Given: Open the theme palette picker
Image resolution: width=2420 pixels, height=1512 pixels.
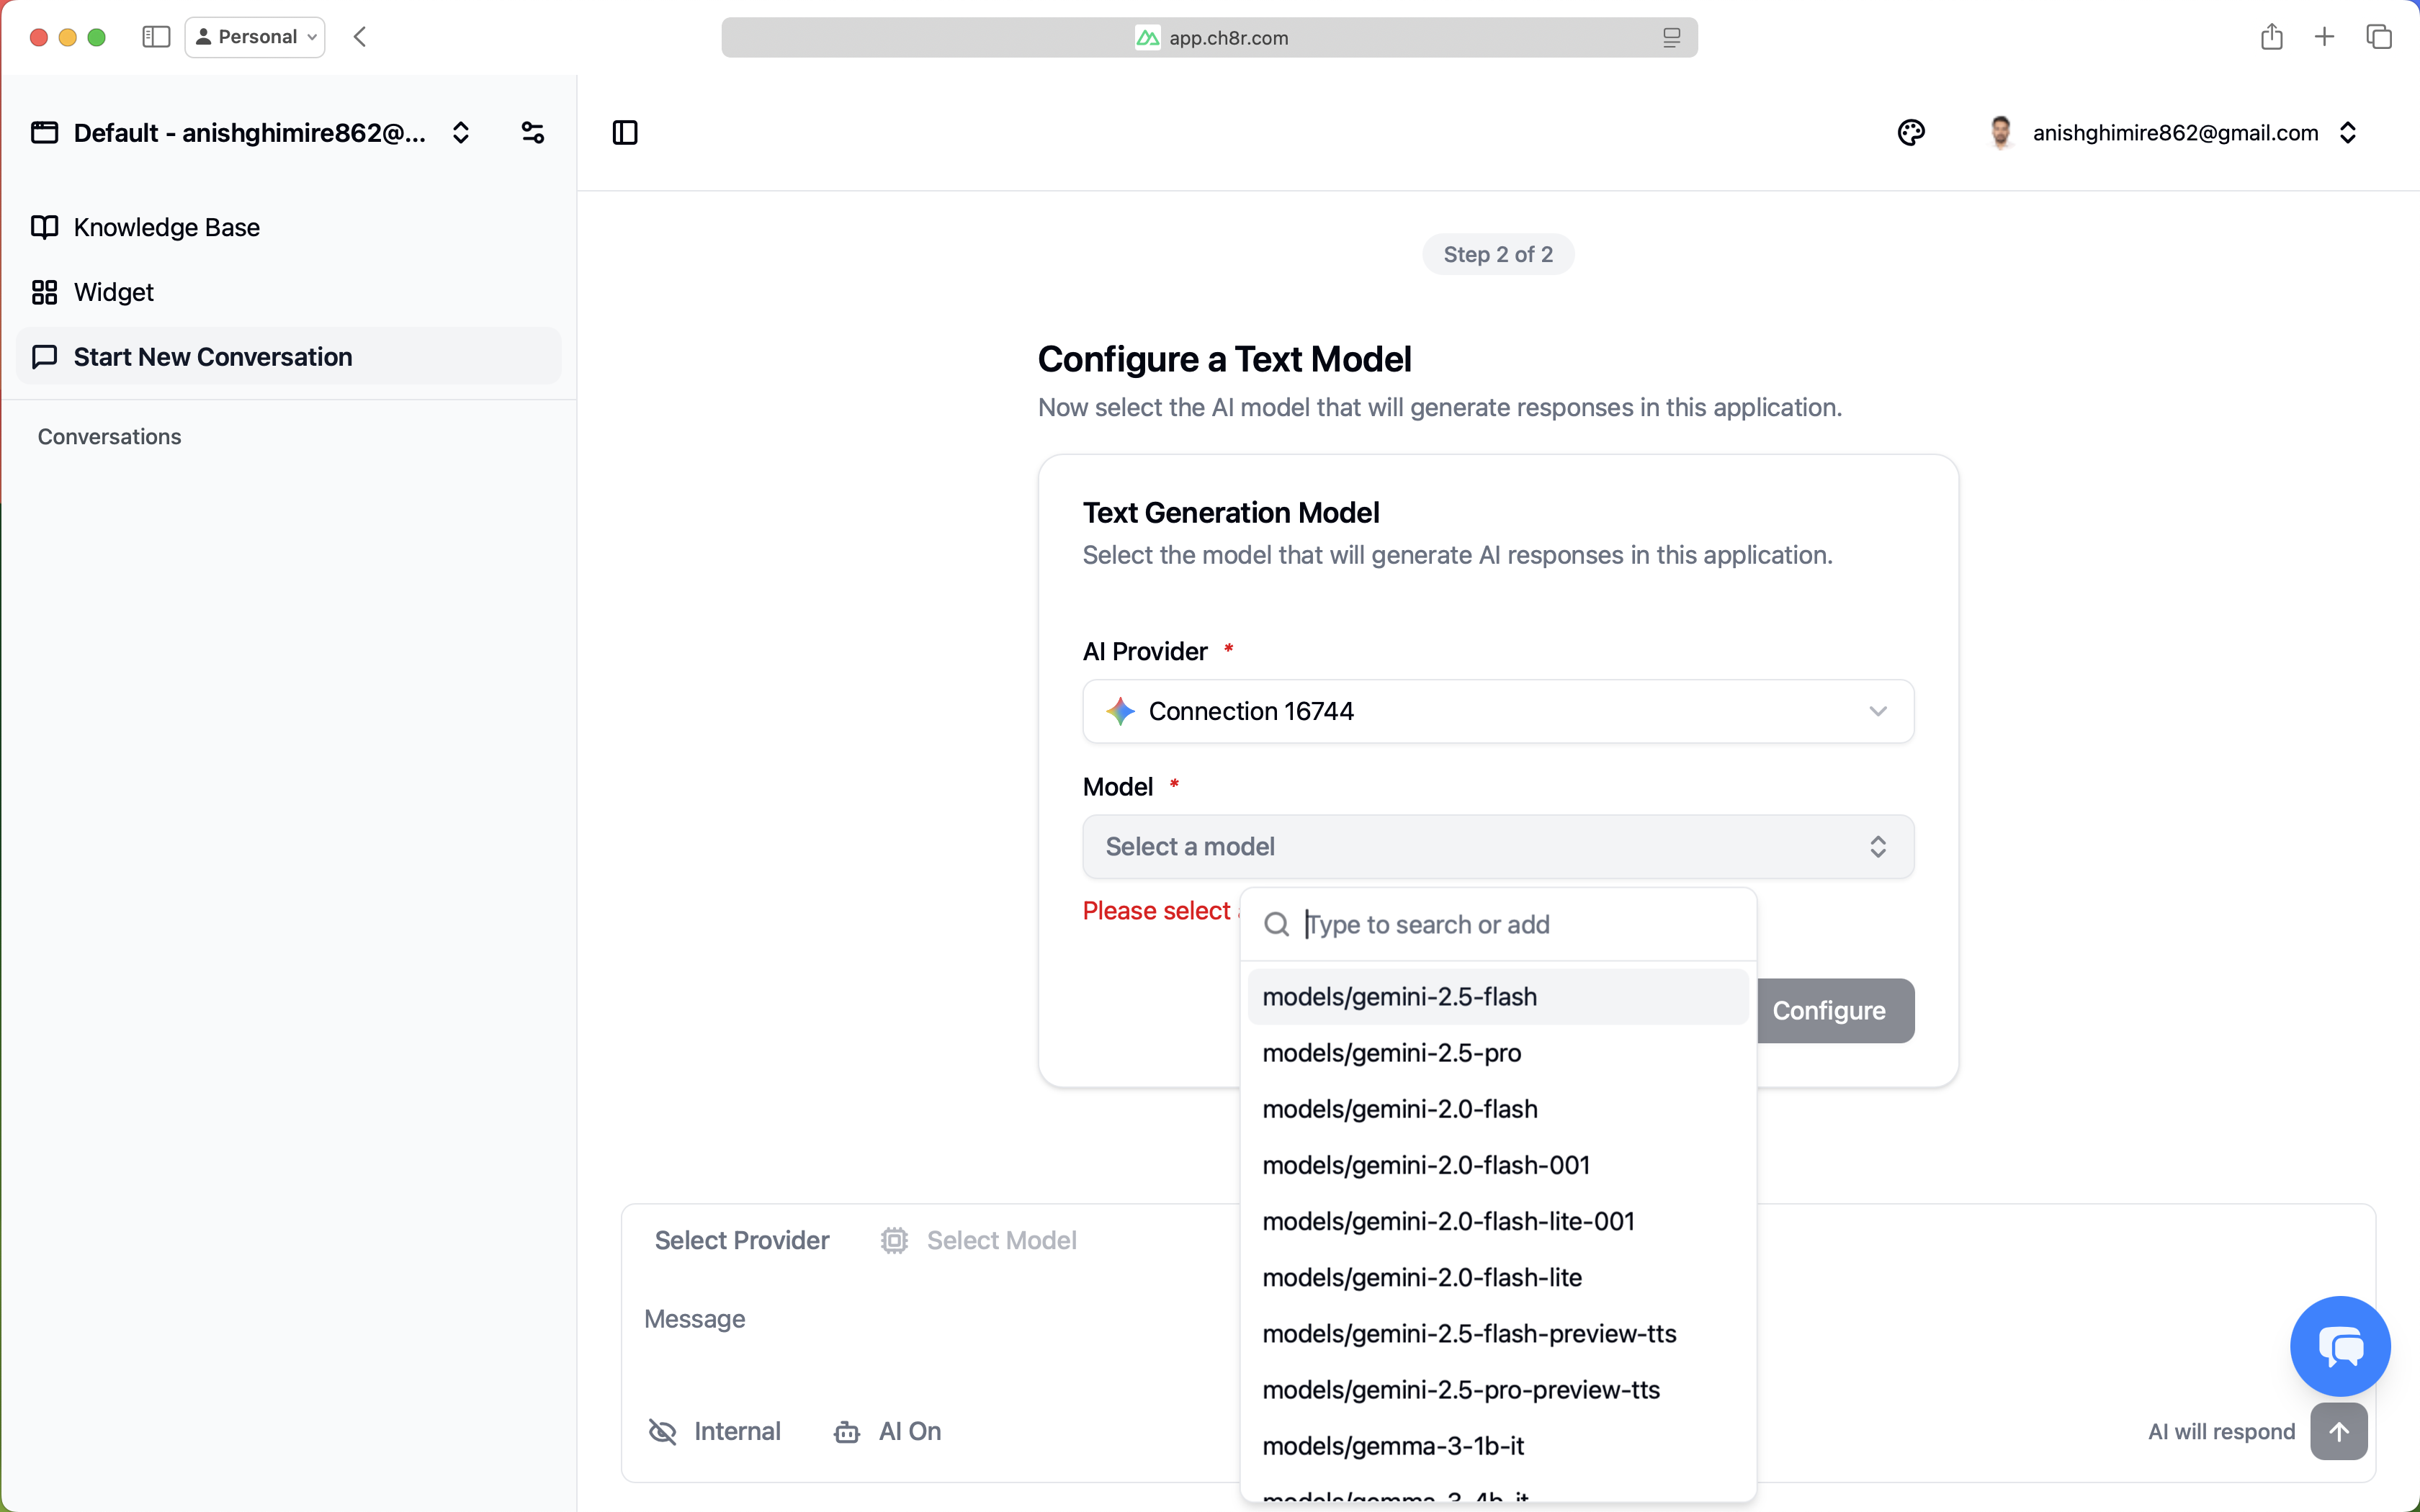Looking at the screenshot, I should (1911, 132).
